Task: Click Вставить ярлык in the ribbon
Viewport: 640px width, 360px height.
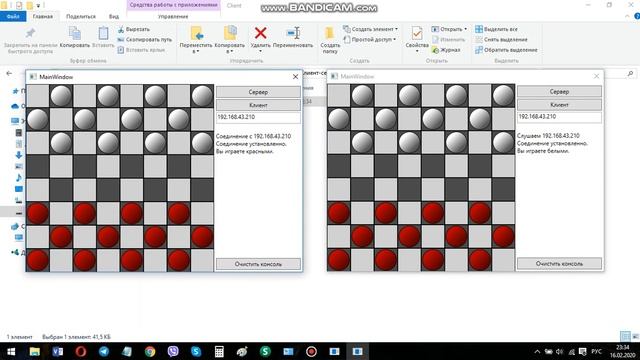Action: click(141, 50)
